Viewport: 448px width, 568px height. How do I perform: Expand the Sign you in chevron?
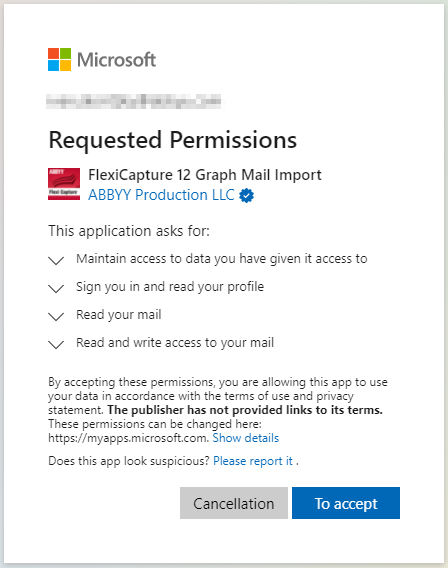56,288
